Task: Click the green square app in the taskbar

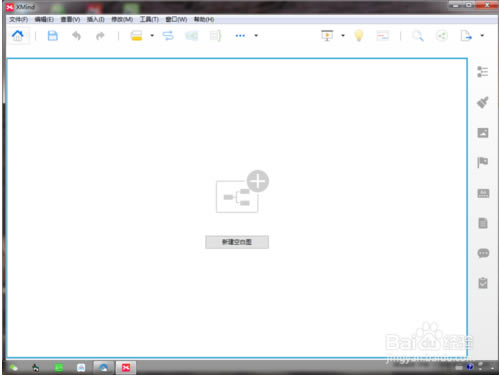Action: pyautogui.click(x=59, y=368)
